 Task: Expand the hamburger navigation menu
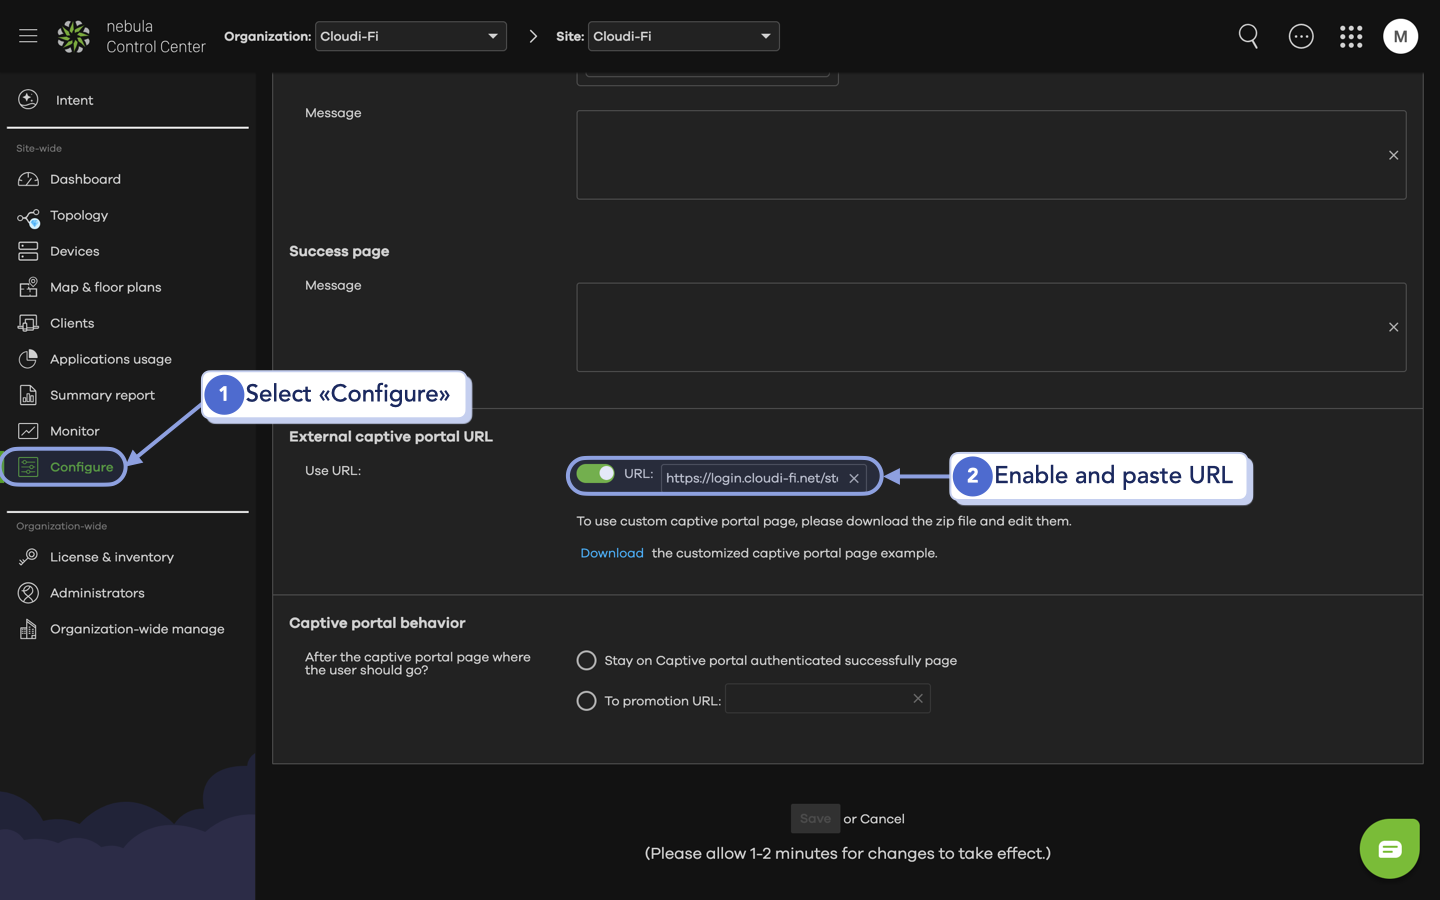pos(27,36)
